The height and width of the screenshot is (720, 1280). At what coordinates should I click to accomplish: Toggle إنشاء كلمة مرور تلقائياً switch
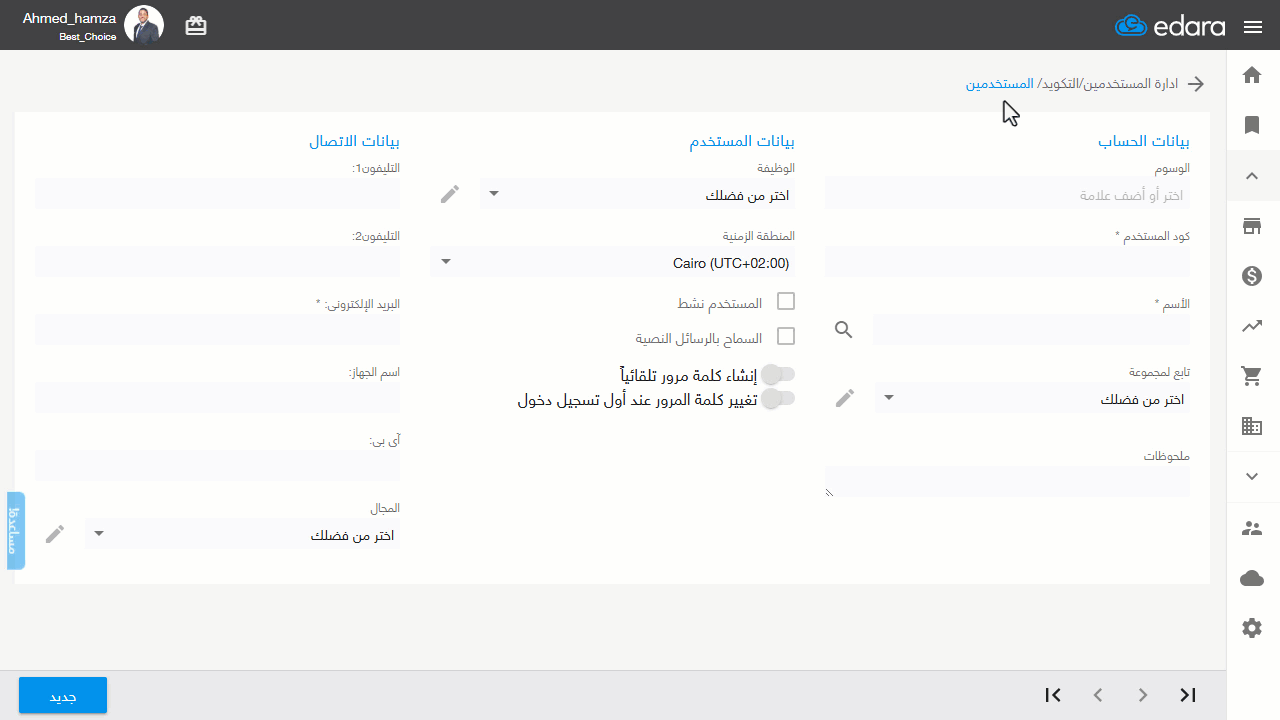[778, 375]
